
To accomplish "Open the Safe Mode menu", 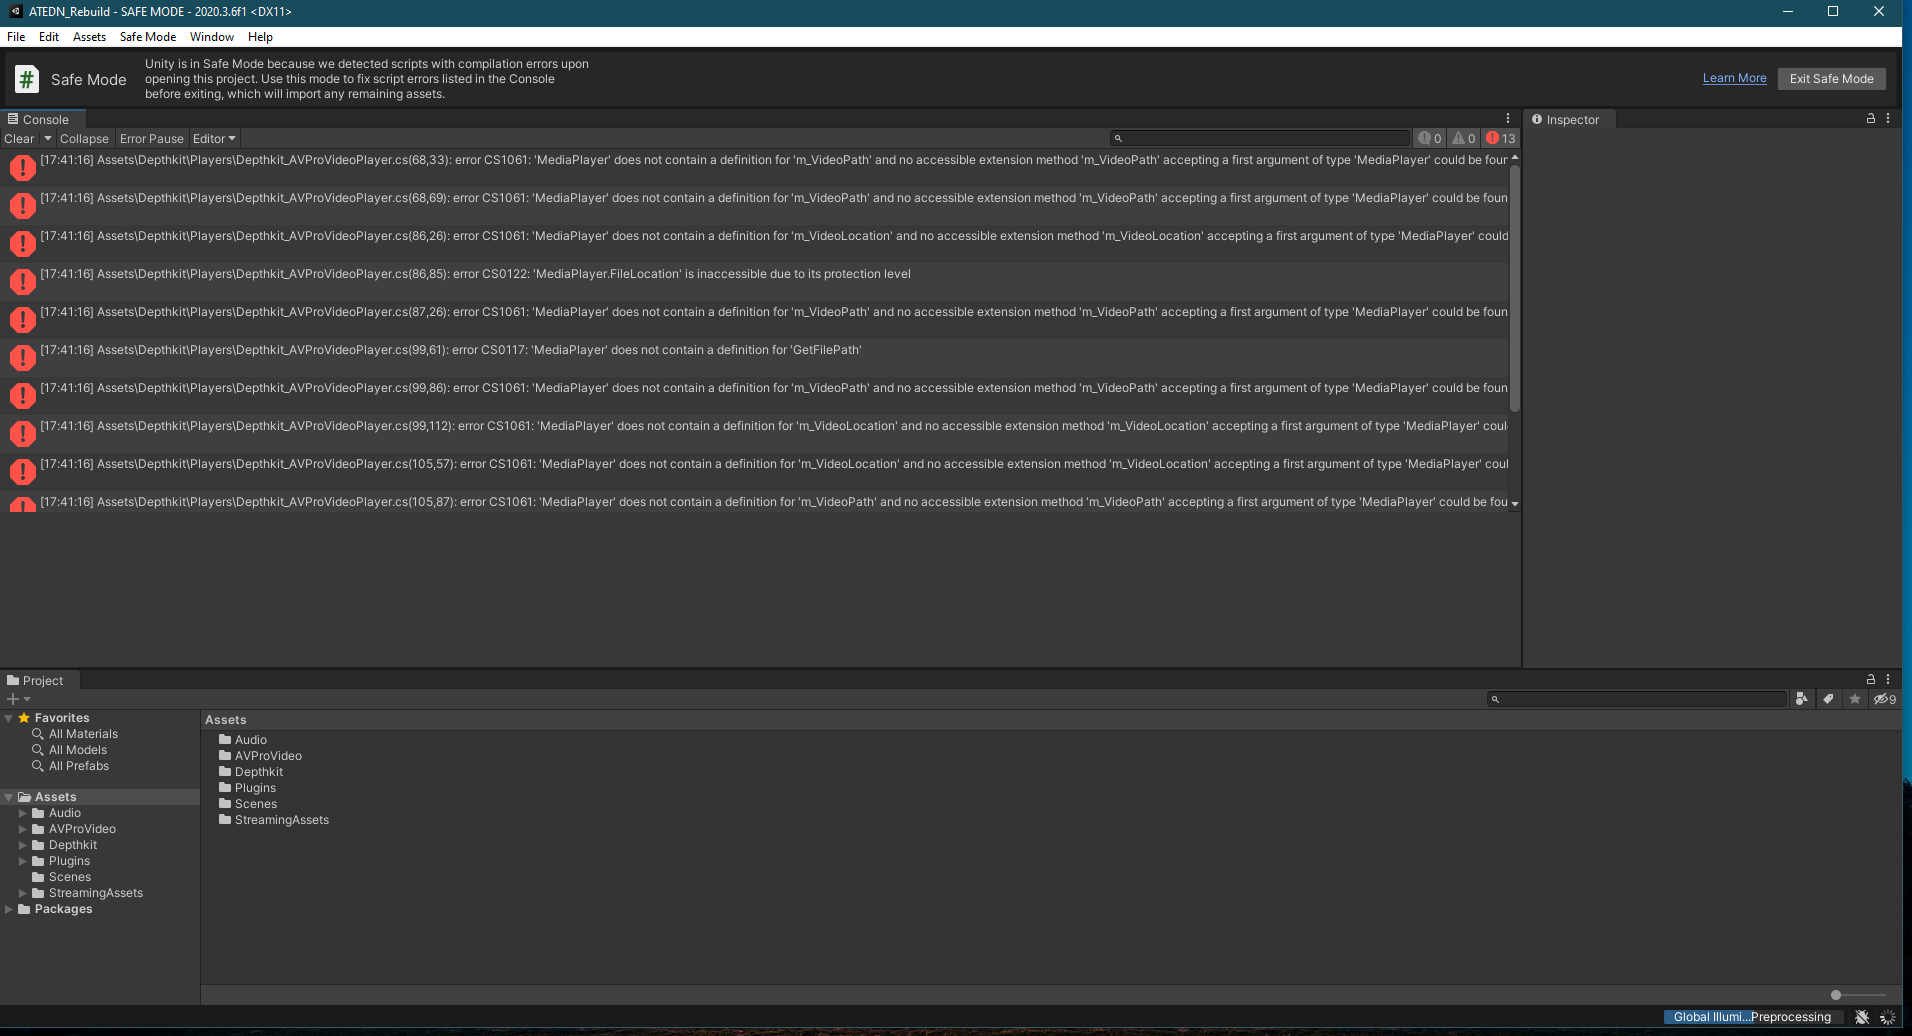I will (x=147, y=37).
